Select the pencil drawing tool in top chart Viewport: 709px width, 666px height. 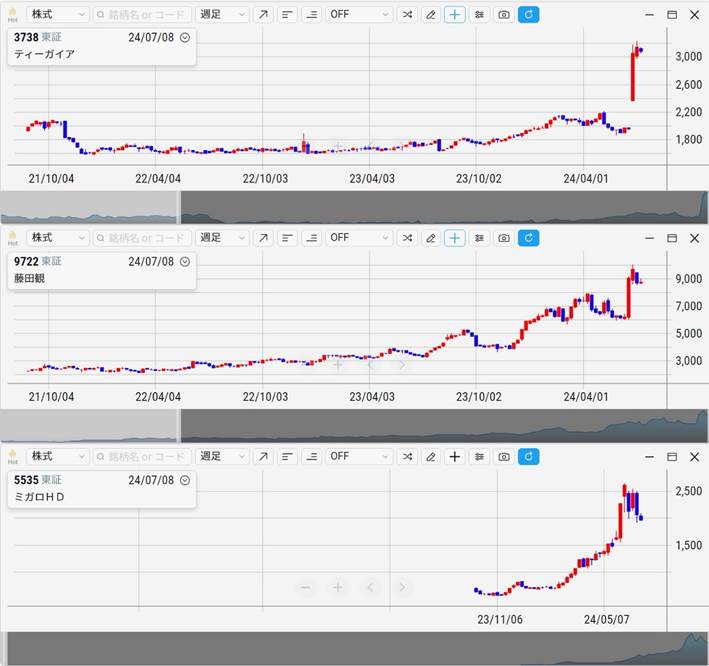point(431,15)
